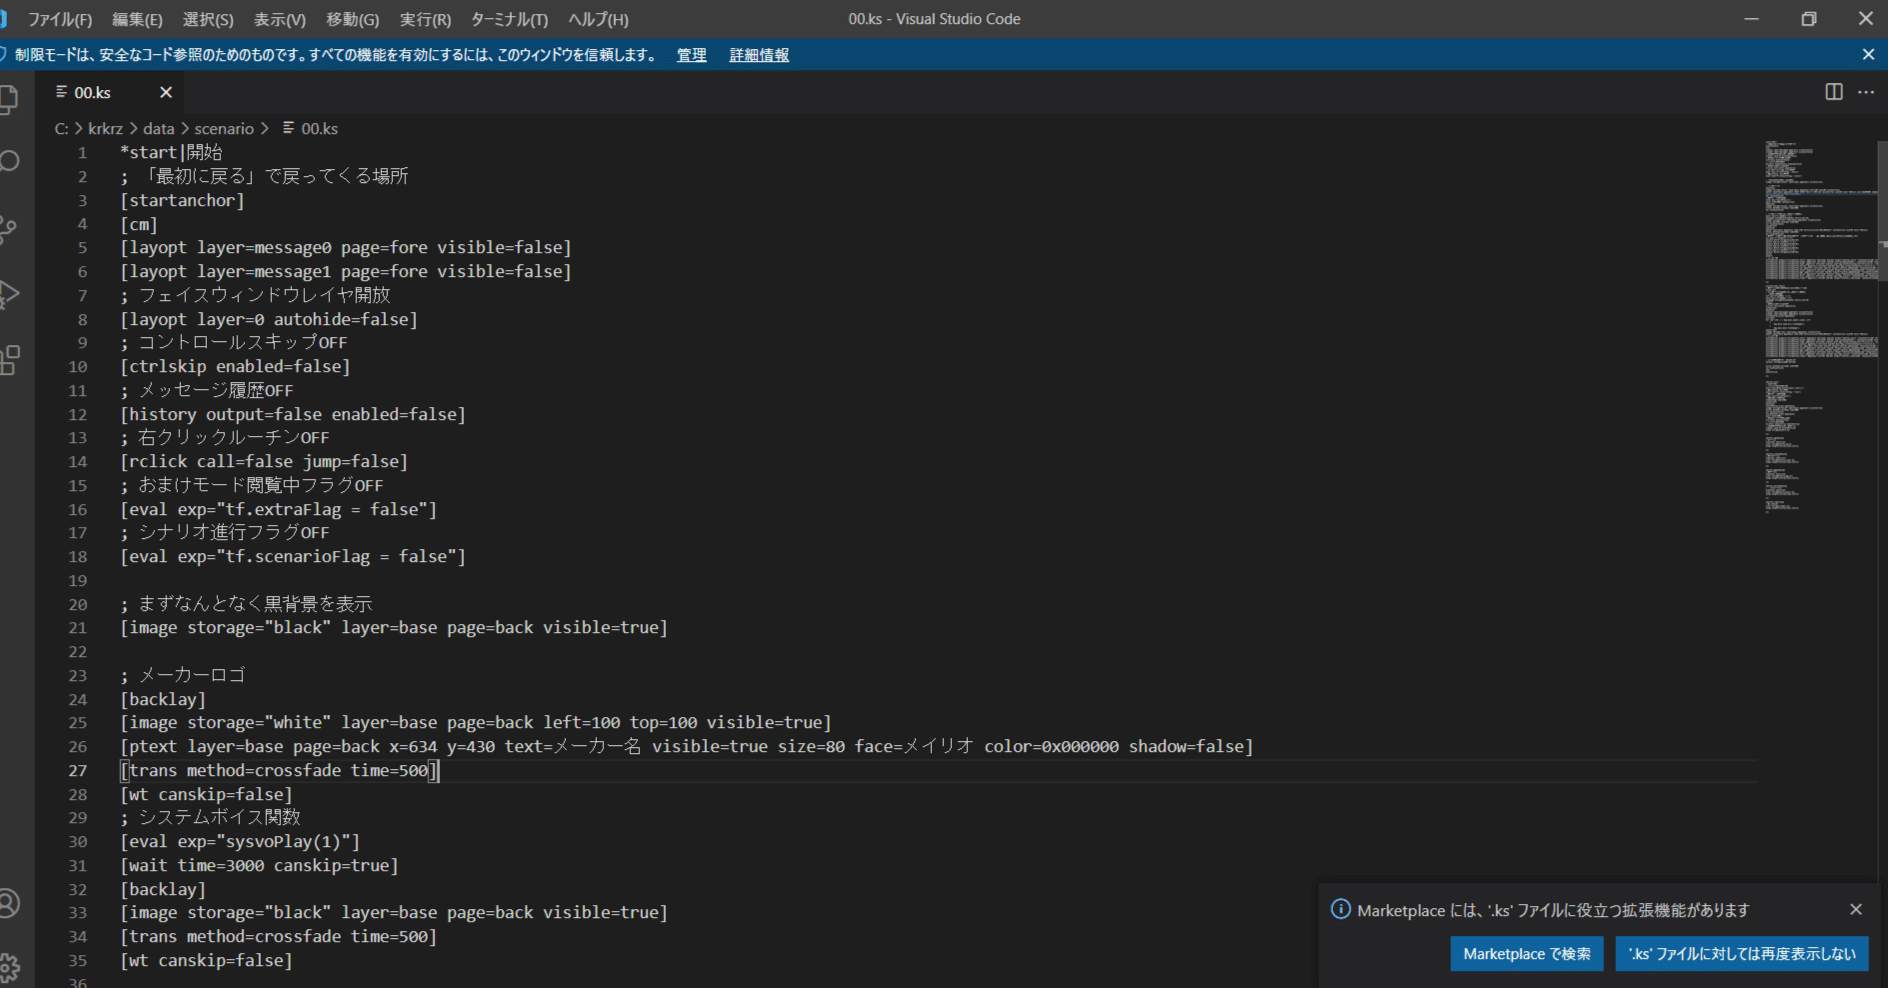Open the editor More Actions ellipsis
1888x988 pixels.
click(x=1866, y=92)
